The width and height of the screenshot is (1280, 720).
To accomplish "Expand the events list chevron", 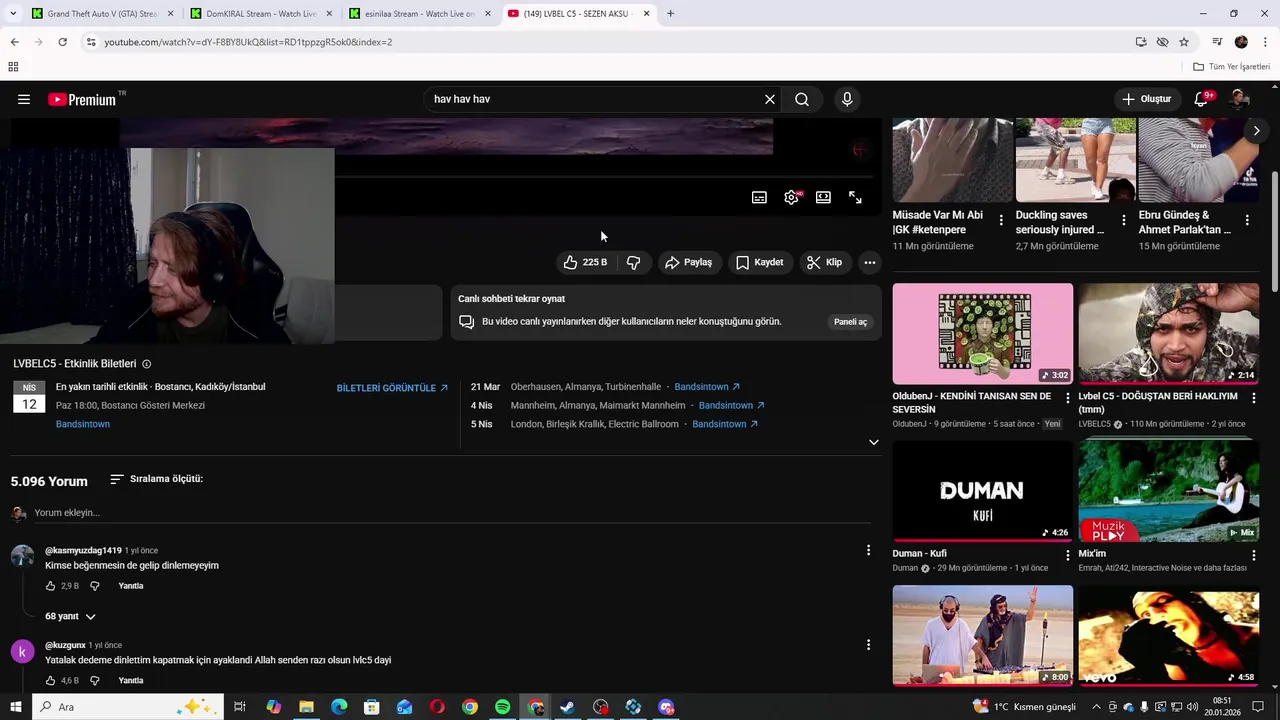I will point(873,442).
